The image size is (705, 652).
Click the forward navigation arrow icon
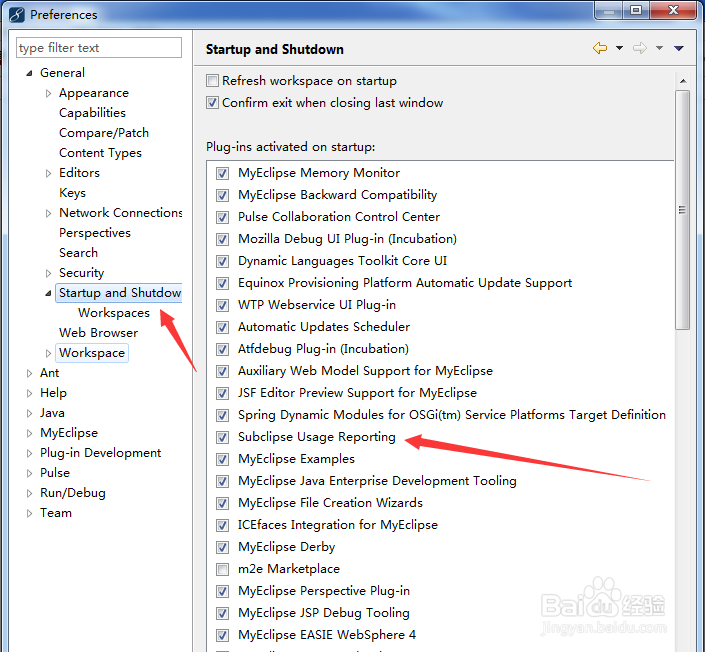639,48
